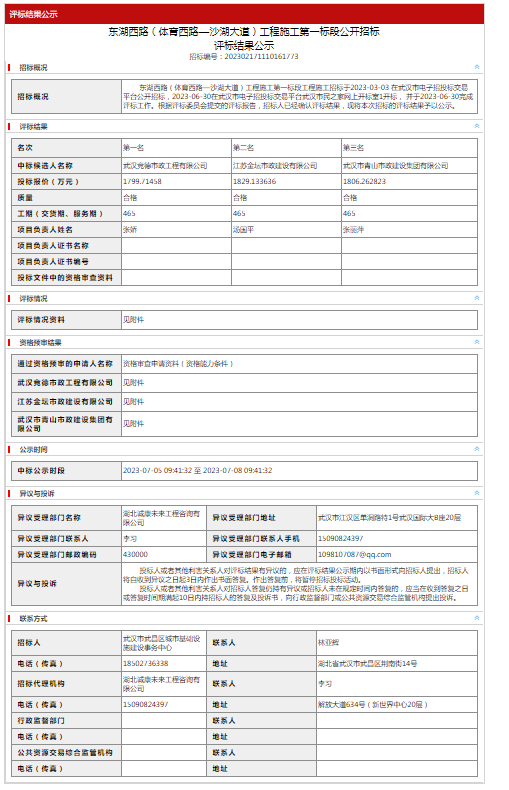Click the project title containing 东湖西路
This screenshot has height=790, width=509.
coord(244,32)
